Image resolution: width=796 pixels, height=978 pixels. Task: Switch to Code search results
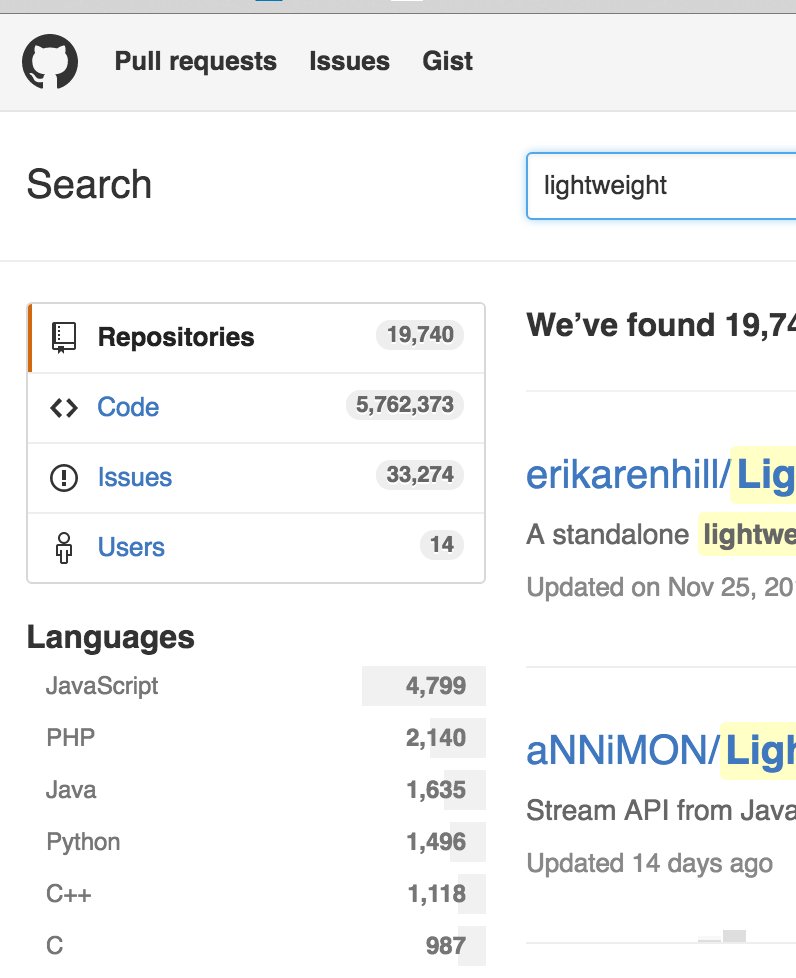click(x=256, y=408)
